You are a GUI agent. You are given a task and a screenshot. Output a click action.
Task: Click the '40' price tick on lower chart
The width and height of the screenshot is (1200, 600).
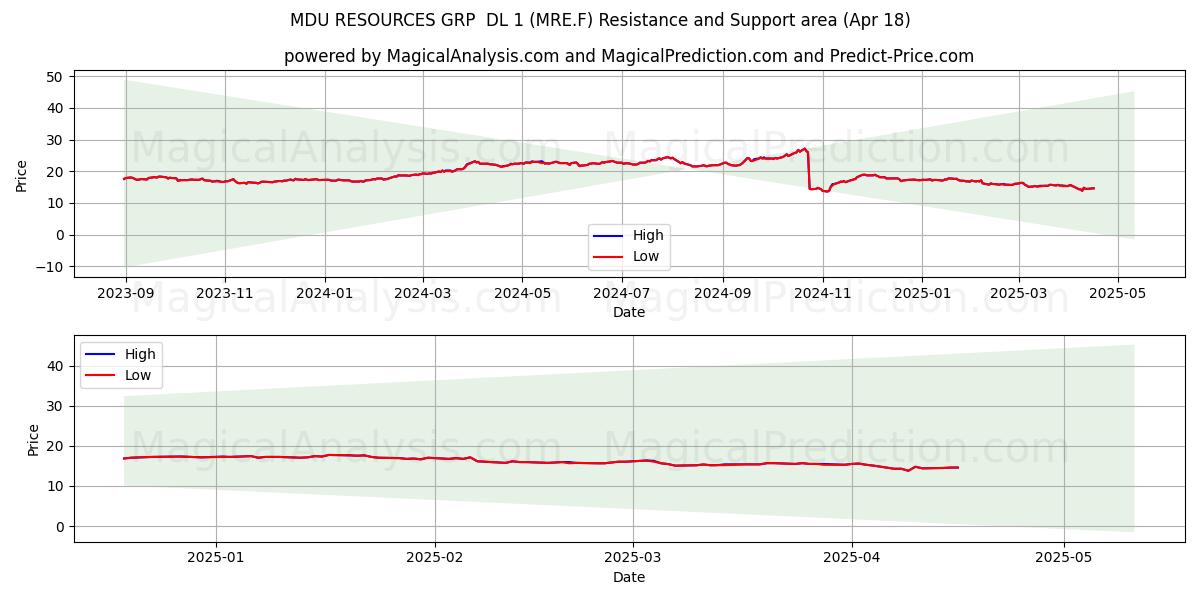tap(55, 367)
